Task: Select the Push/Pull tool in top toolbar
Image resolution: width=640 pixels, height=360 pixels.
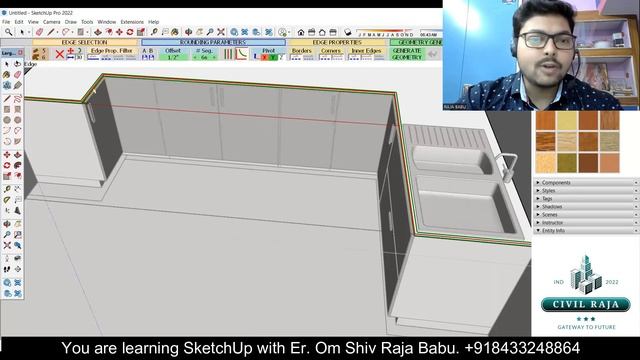Action: pos(98,31)
